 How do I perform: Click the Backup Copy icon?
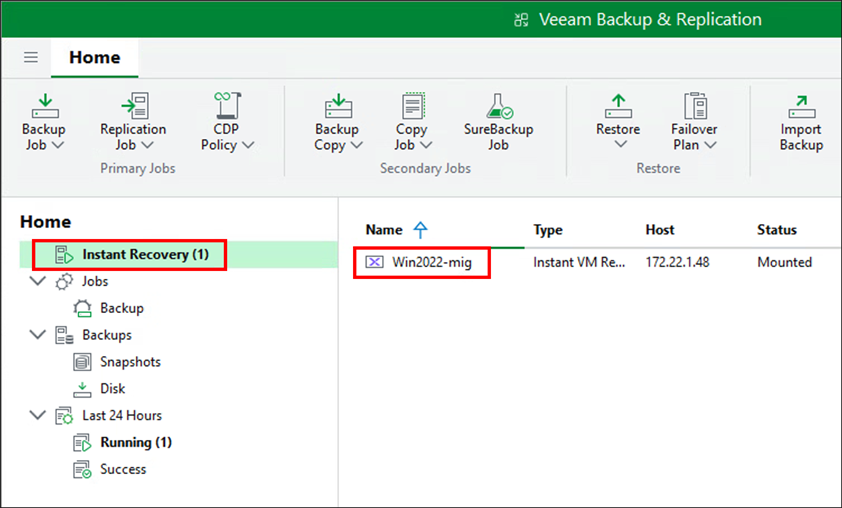tap(338, 106)
